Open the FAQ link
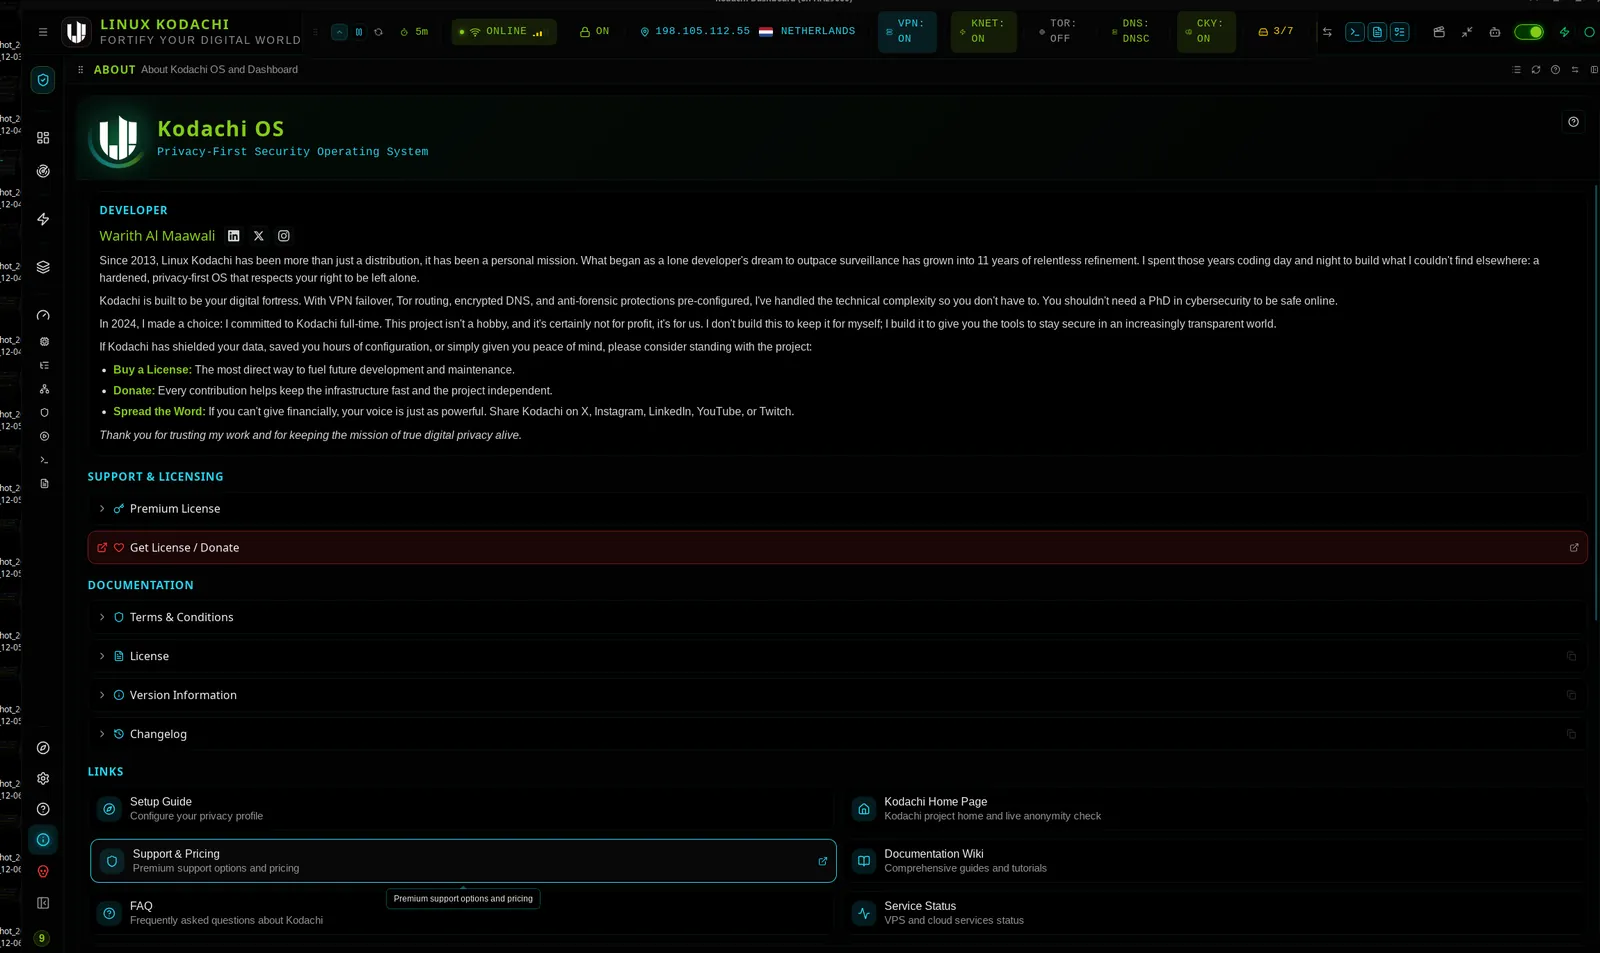This screenshot has height=953, width=1600. click(x=463, y=913)
